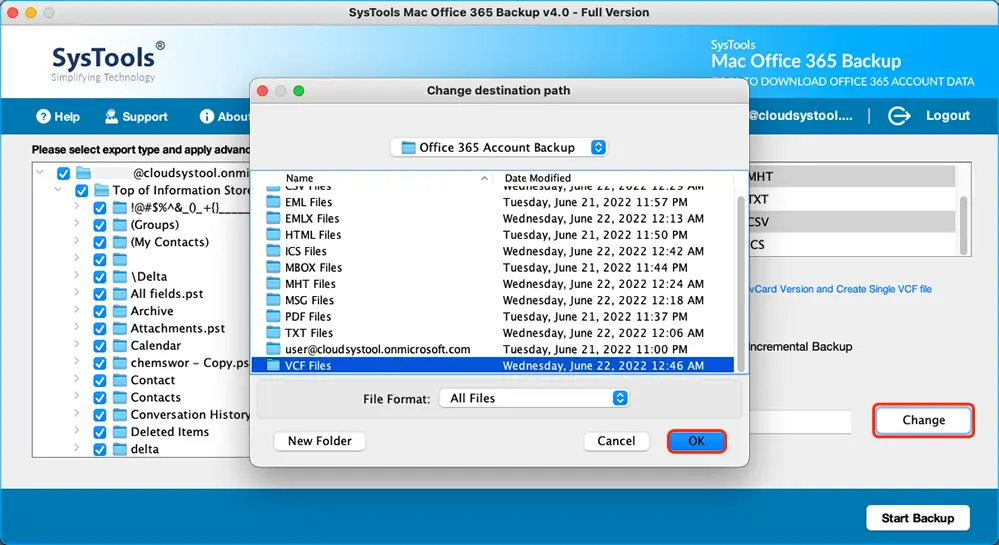Click the PDF Files folder icon

pyautogui.click(x=273, y=316)
